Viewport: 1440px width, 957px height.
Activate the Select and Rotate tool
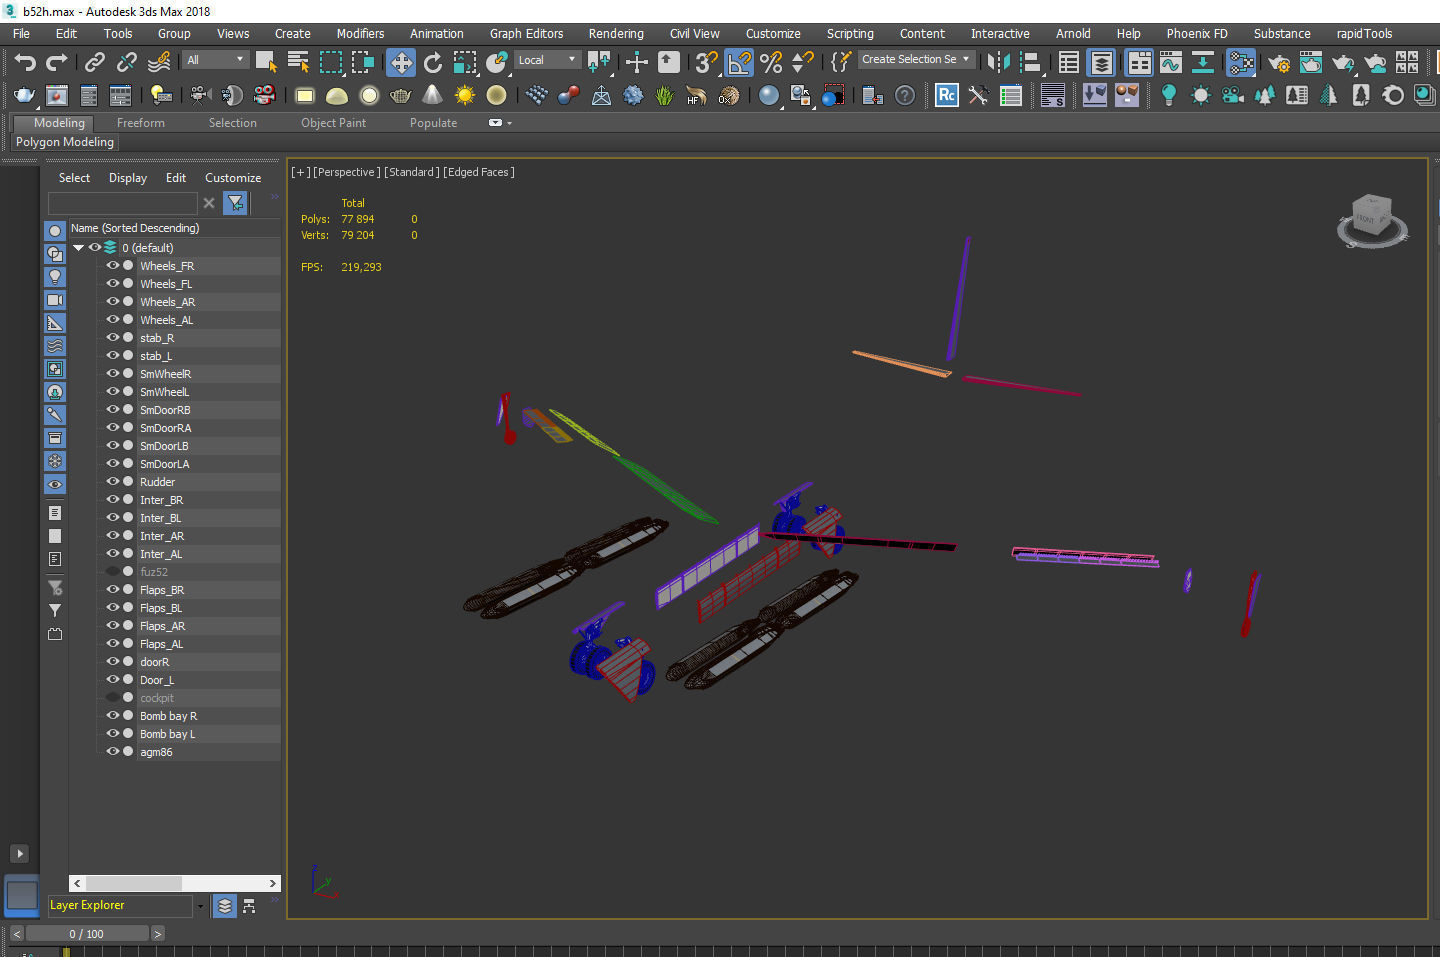click(433, 62)
